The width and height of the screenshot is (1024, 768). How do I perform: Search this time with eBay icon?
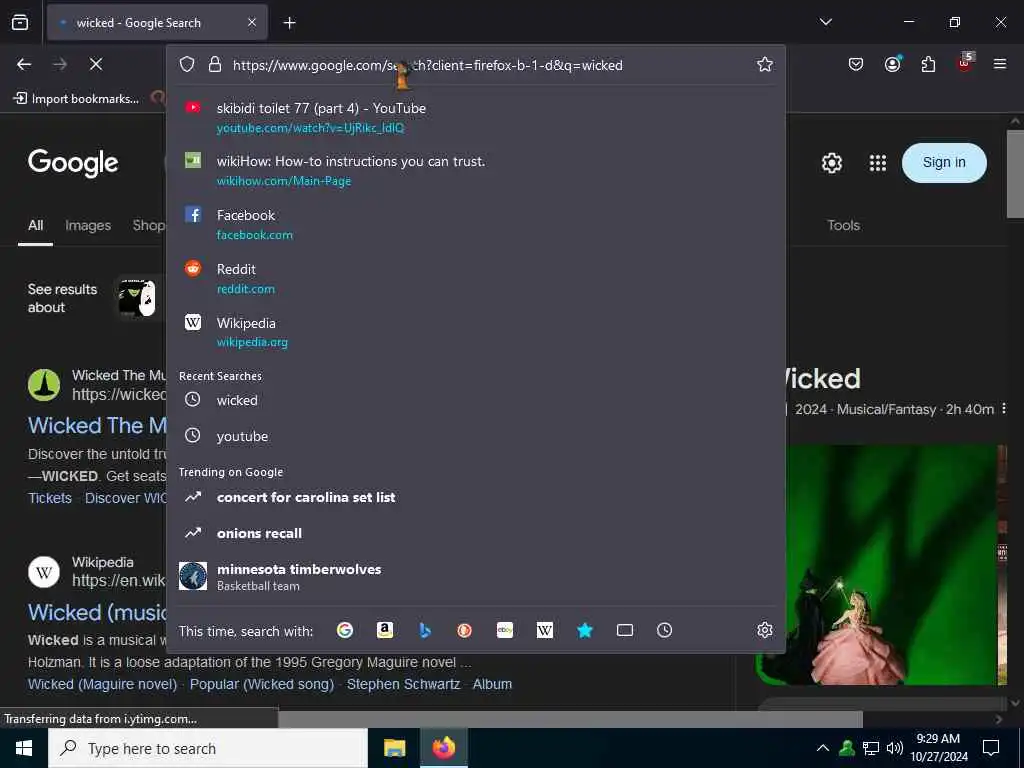504,630
